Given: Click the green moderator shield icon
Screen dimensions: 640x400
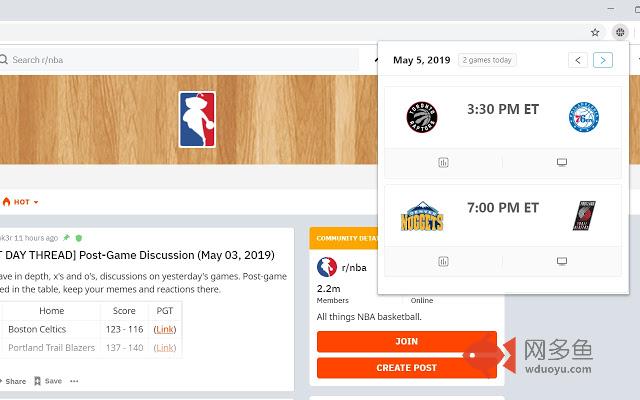Looking at the screenshot, I should pyautogui.click(x=79, y=238).
